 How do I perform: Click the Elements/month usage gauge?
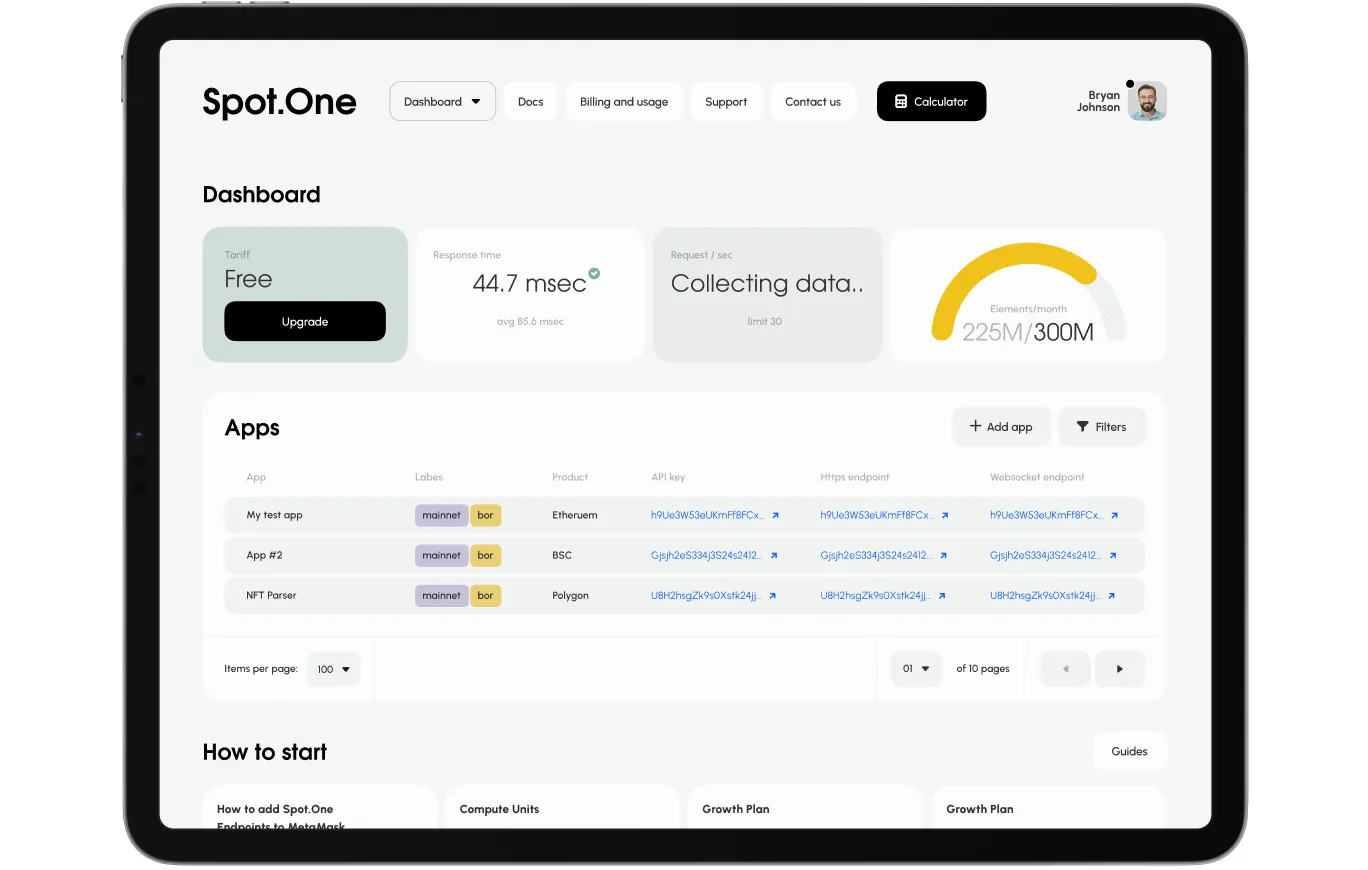click(1029, 294)
